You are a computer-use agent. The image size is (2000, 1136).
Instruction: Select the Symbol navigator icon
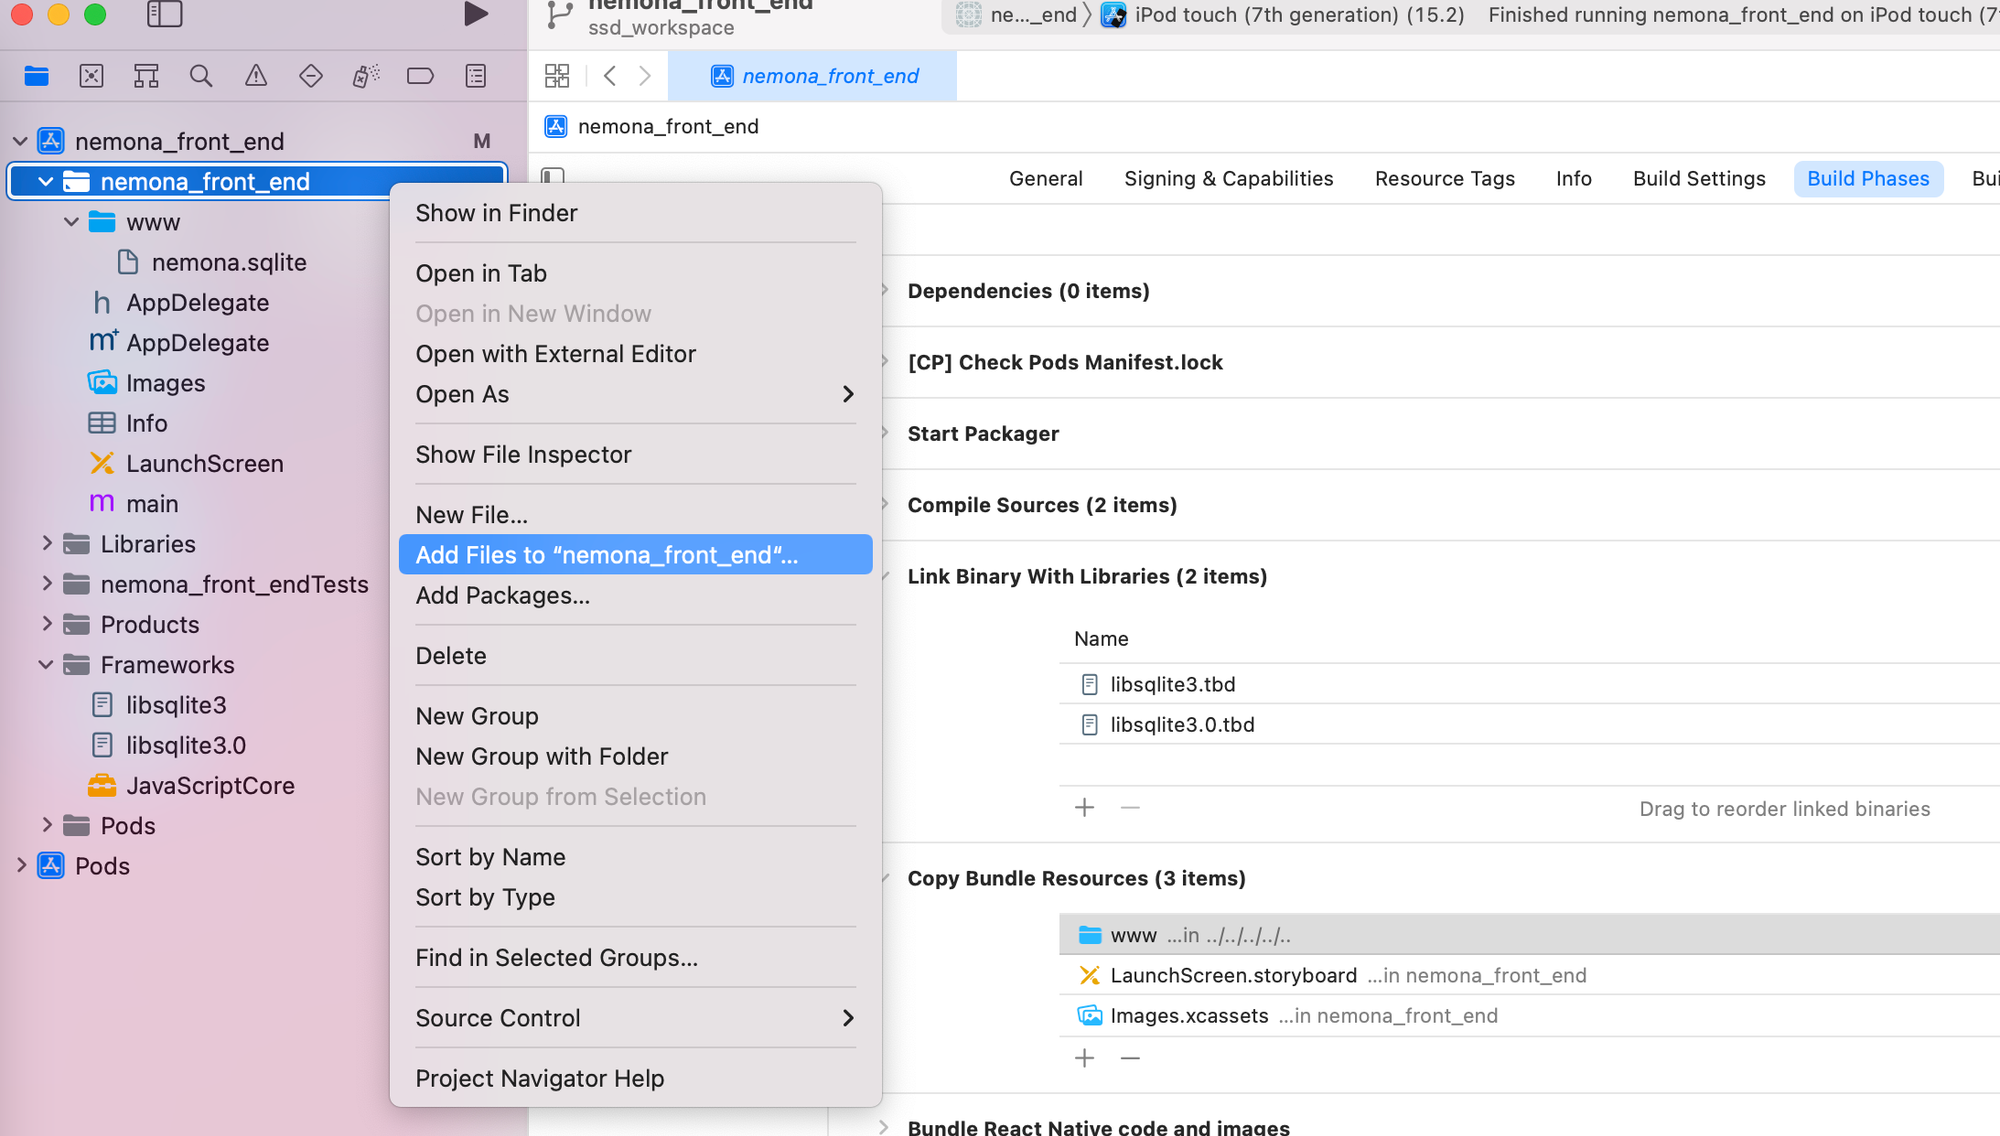coord(146,76)
